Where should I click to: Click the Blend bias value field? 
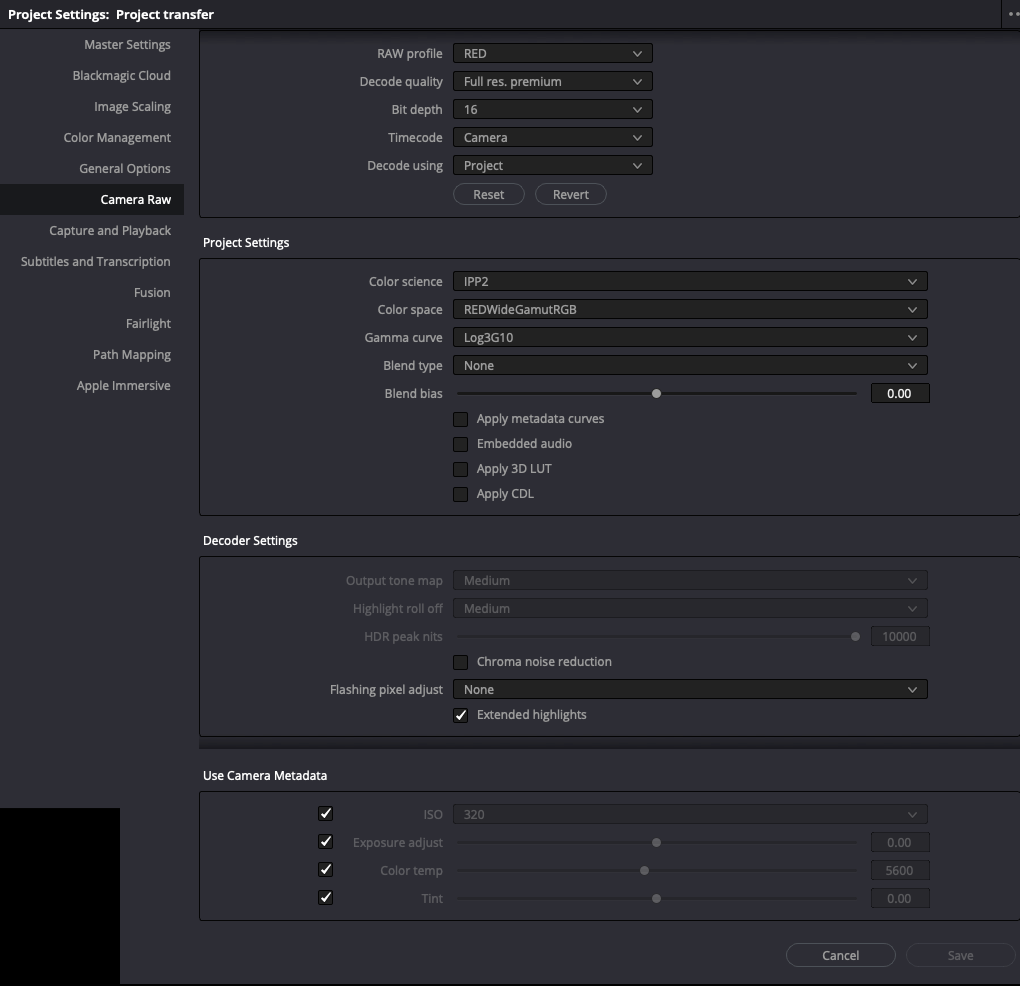(x=899, y=394)
